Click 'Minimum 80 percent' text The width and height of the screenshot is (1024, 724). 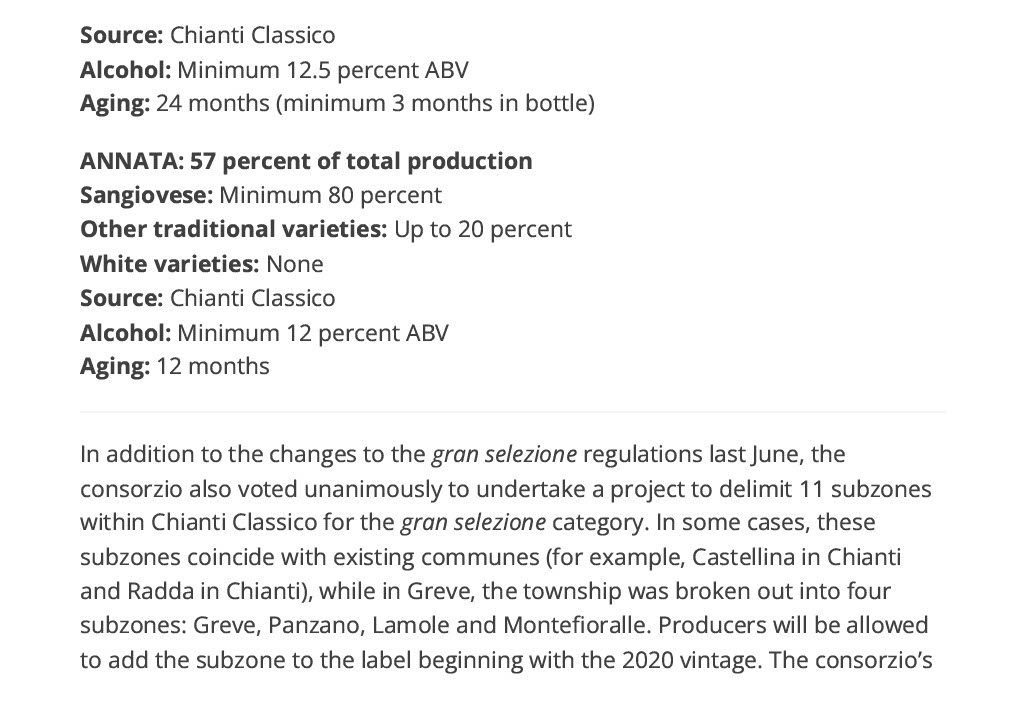pyautogui.click(x=330, y=195)
